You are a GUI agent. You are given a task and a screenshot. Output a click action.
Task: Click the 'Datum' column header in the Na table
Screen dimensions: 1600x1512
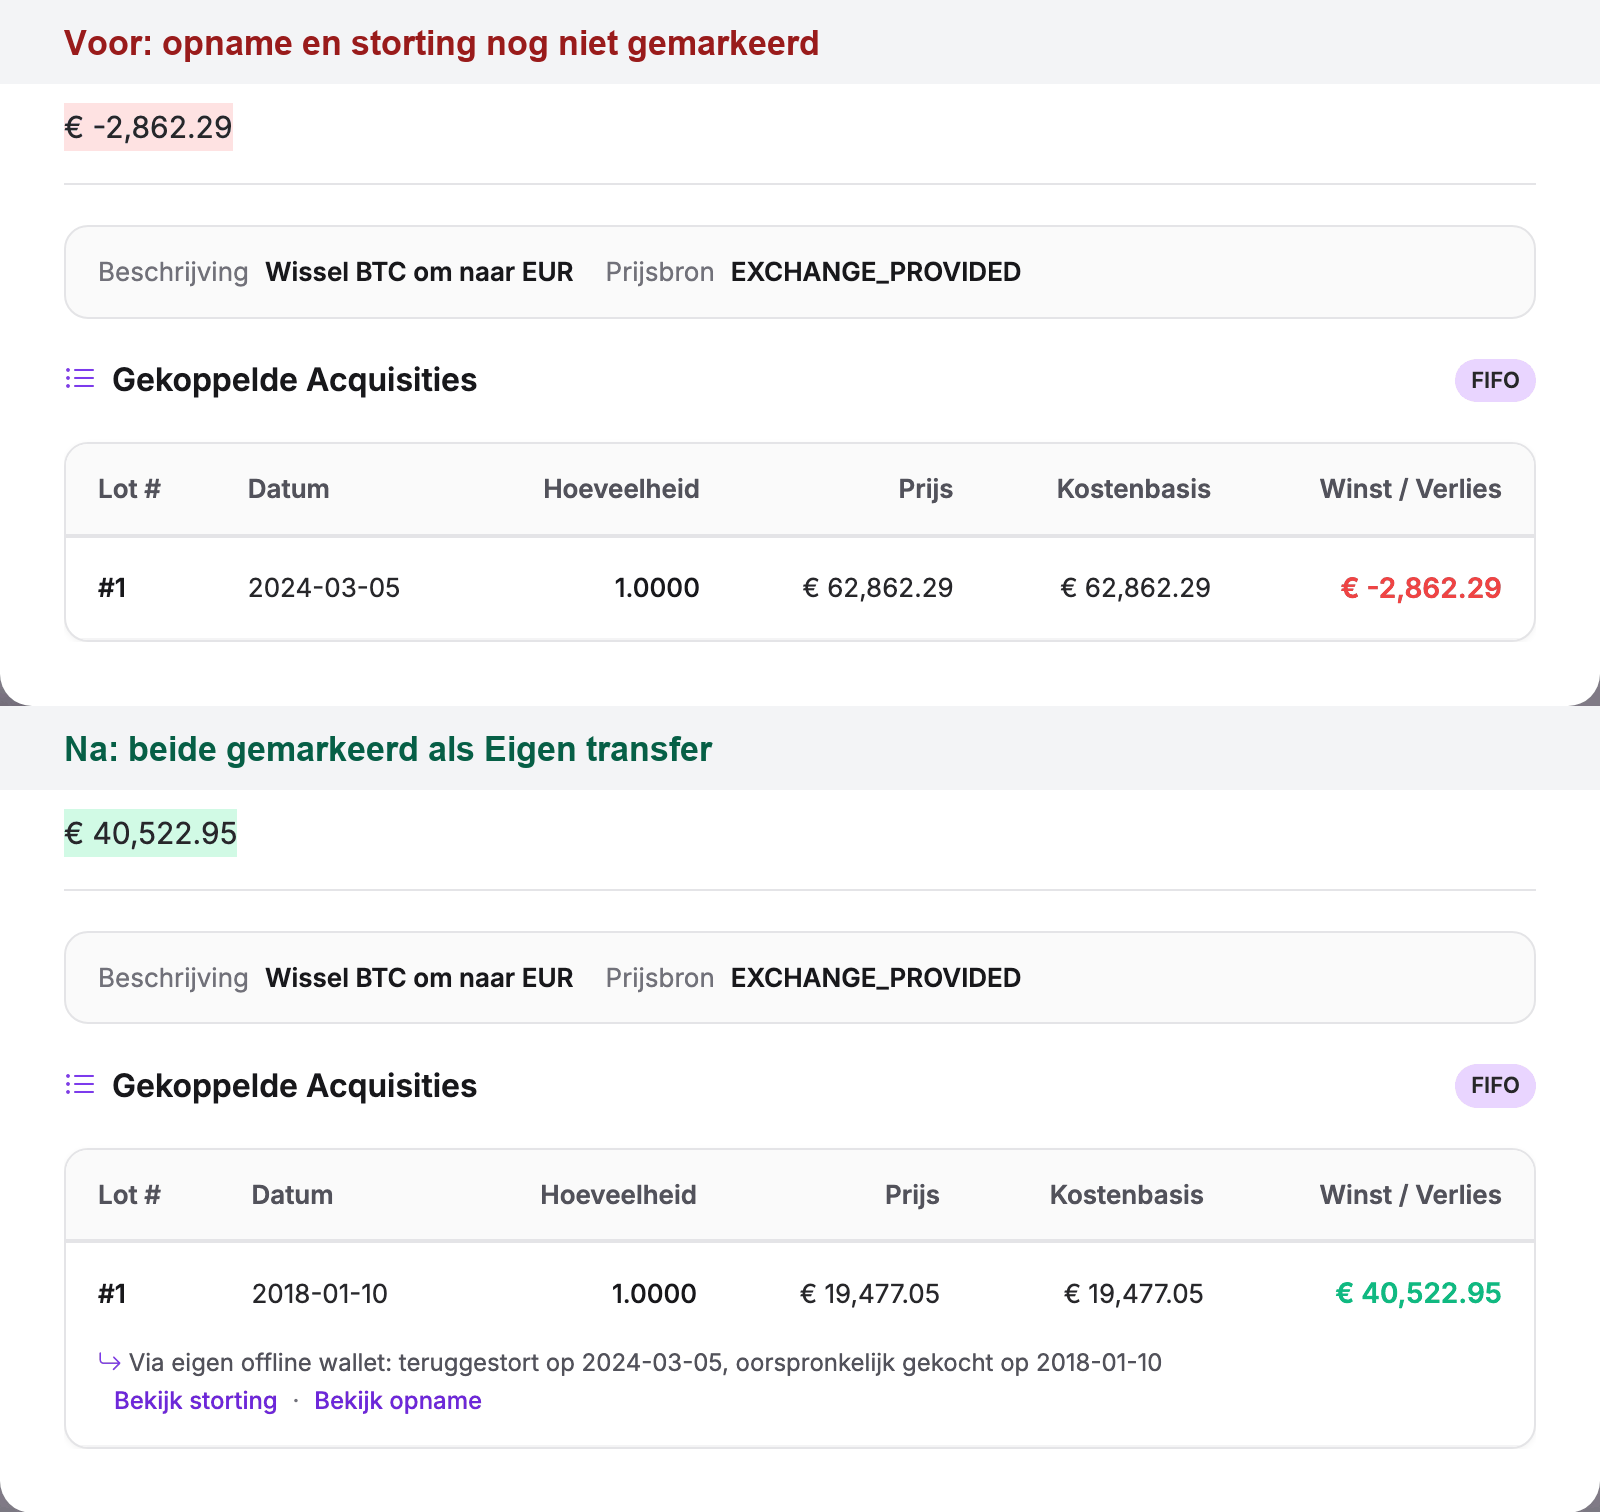click(292, 1195)
